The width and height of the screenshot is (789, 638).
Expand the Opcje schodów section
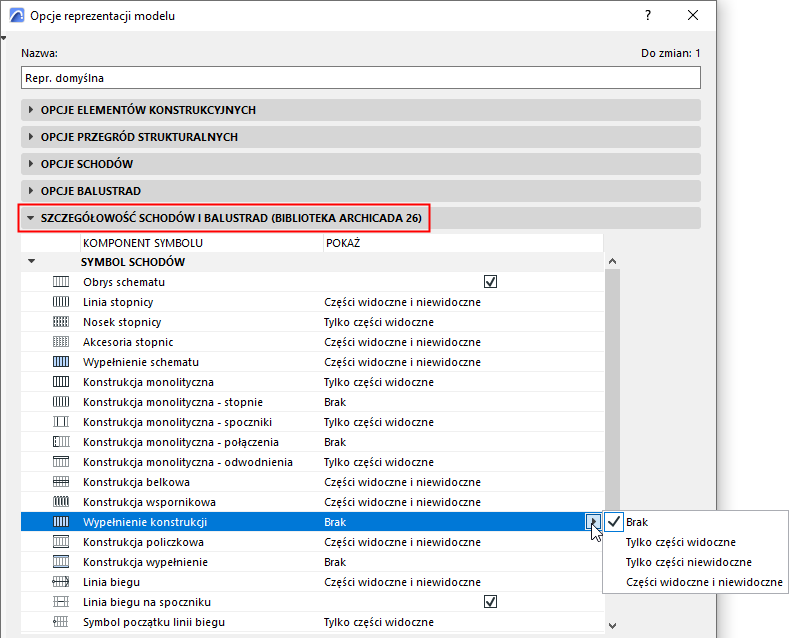point(31,164)
